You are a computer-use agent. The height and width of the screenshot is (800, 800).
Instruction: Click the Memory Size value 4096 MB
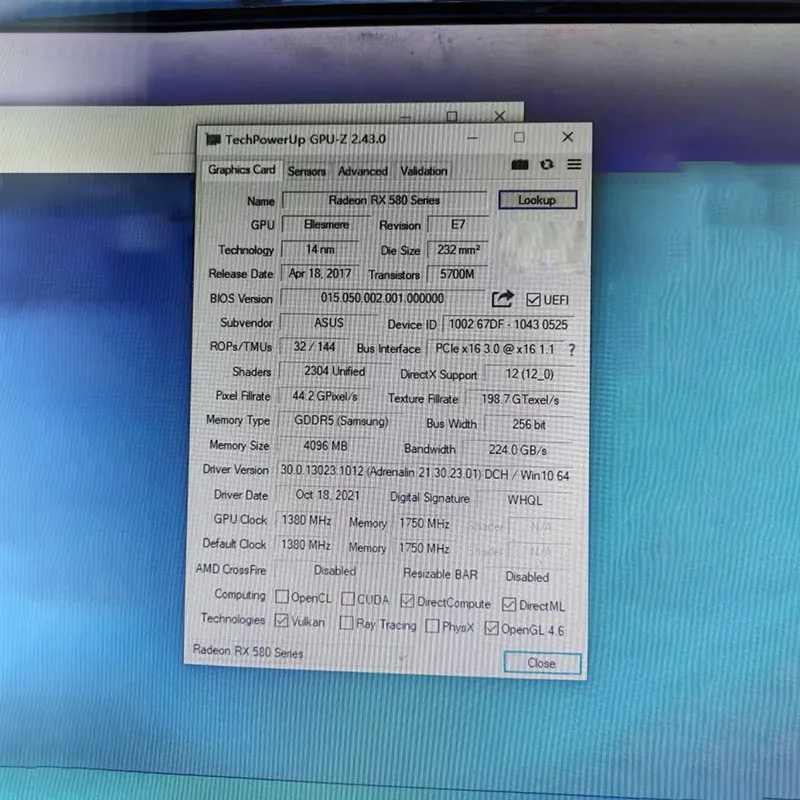(325, 446)
